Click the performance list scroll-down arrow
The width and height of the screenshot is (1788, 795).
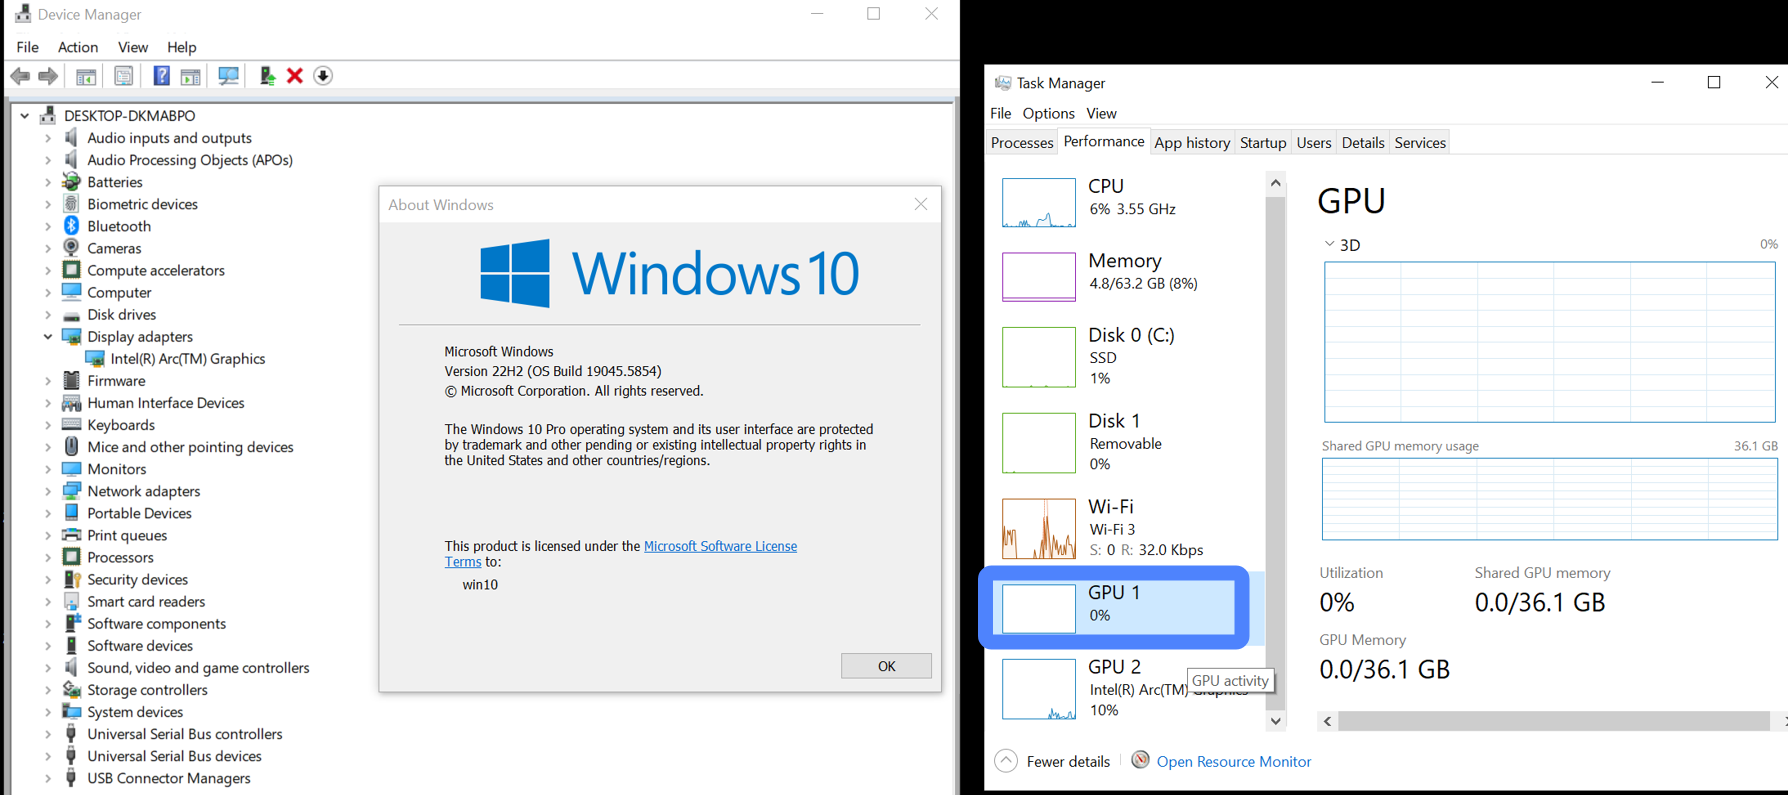point(1275,721)
